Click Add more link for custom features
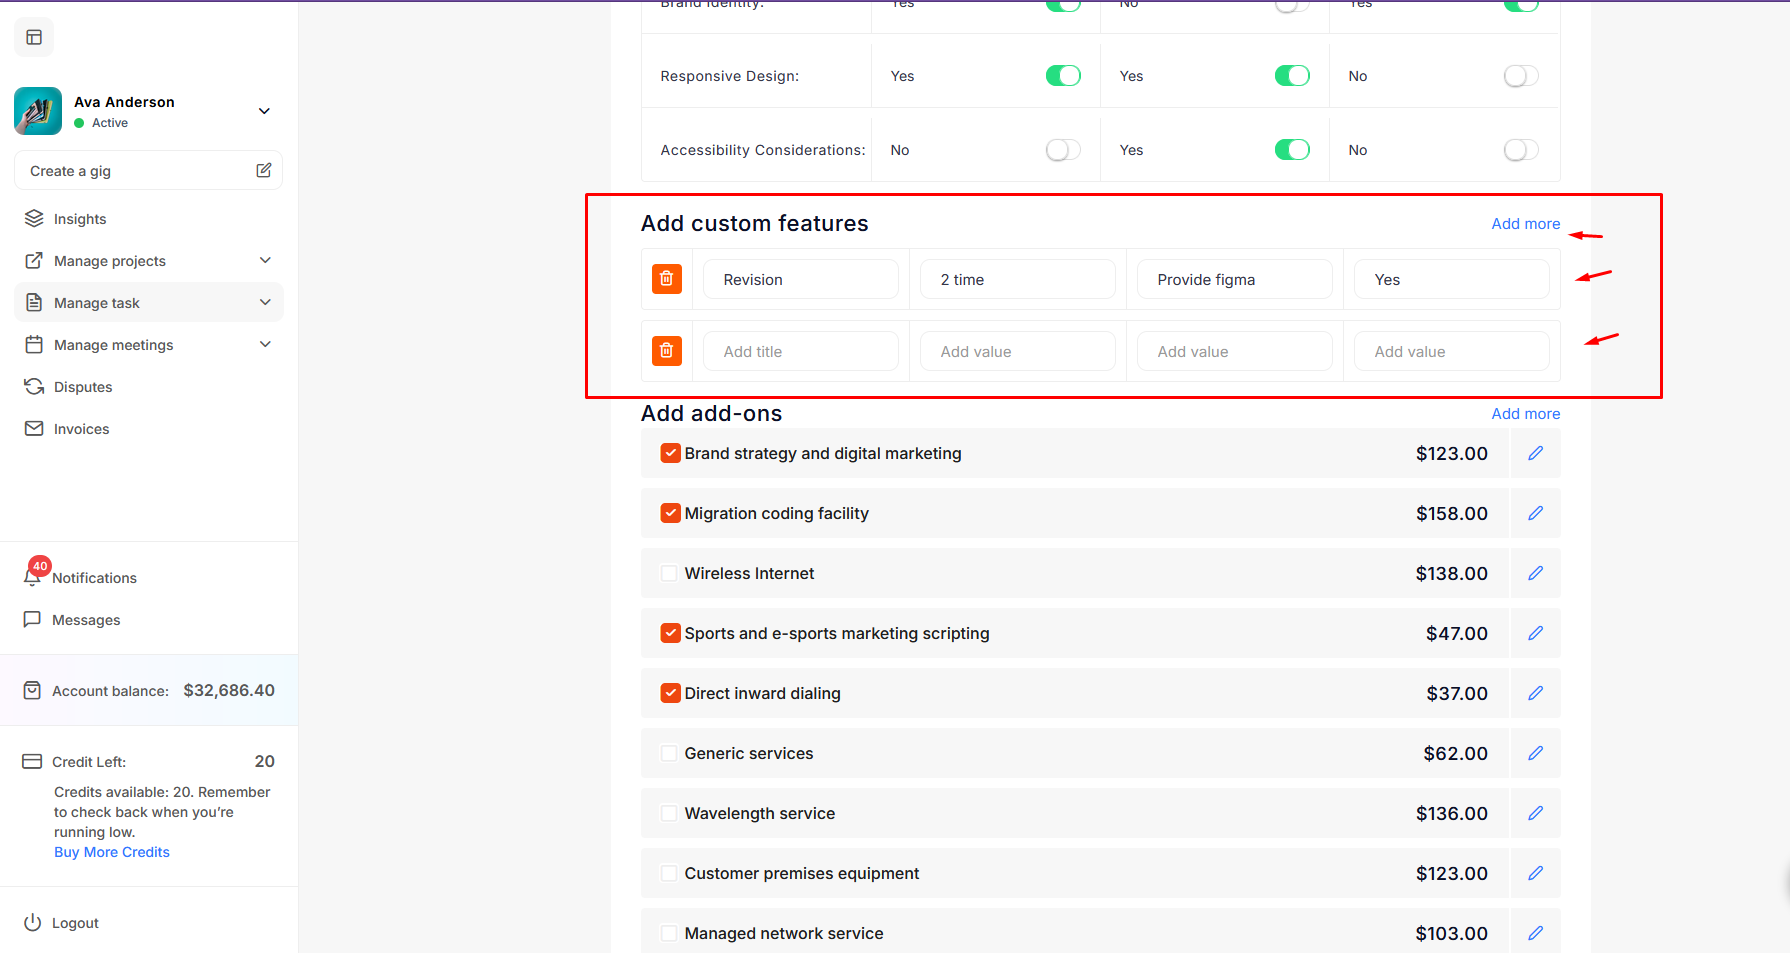Image resolution: width=1790 pixels, height=953 pixels. [x=1525, y=224]
